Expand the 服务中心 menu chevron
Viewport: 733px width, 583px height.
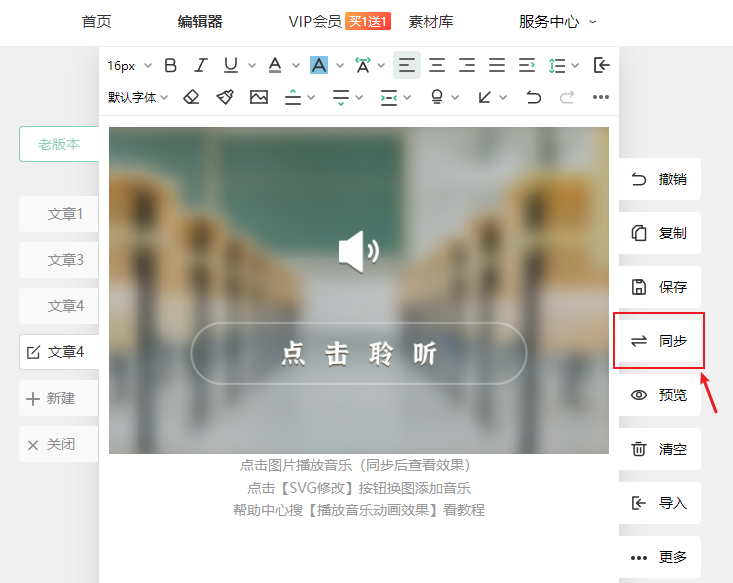pos(593,22)
